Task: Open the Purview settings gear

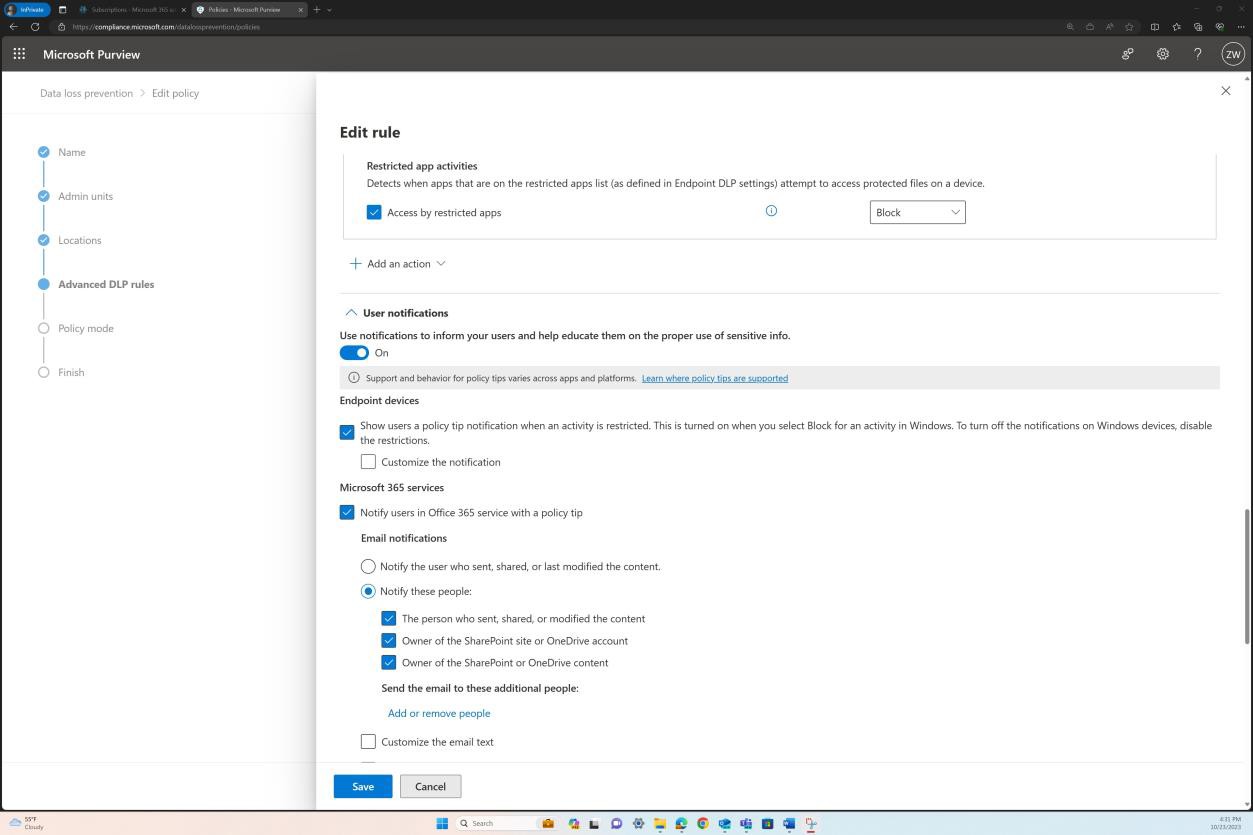Action: pyautogui.click(x=1162, y=54)
